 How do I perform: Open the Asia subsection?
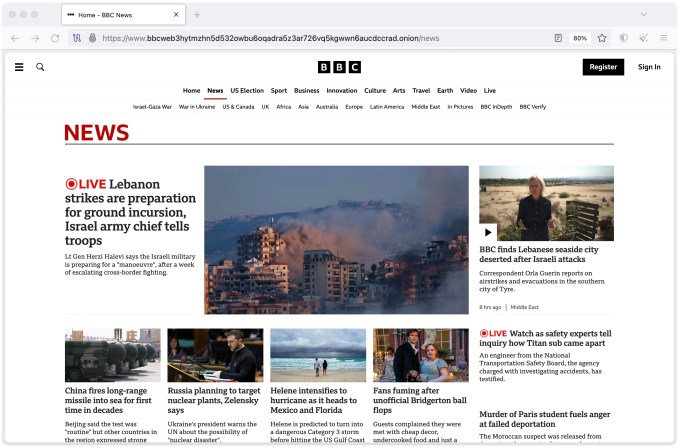tap(304, 107)
